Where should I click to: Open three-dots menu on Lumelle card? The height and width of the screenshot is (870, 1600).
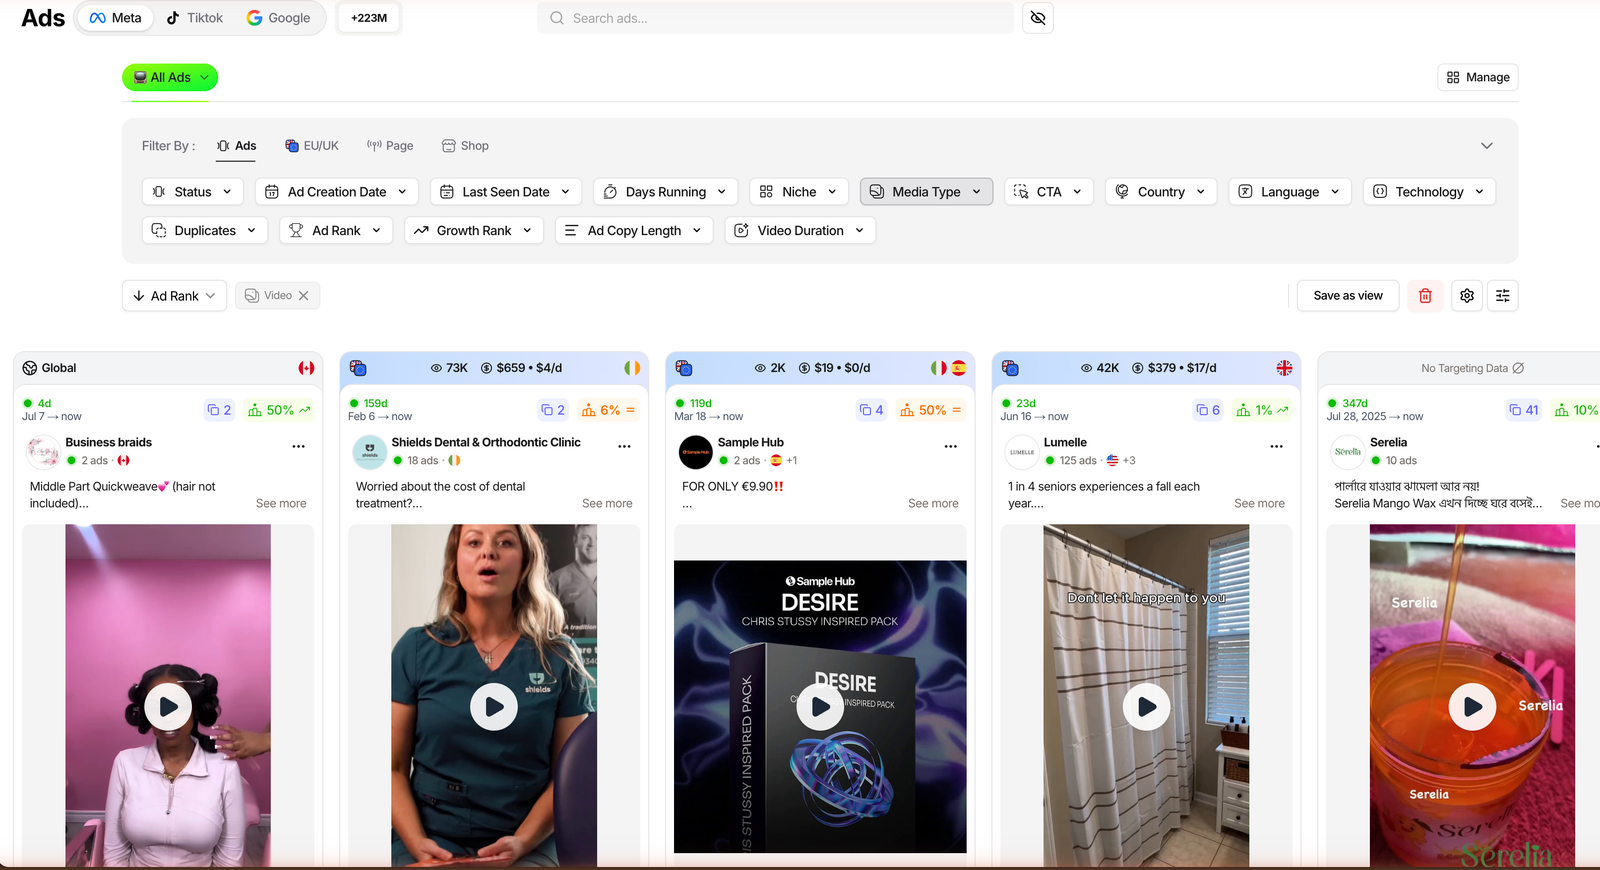(x=1276, y=447)
